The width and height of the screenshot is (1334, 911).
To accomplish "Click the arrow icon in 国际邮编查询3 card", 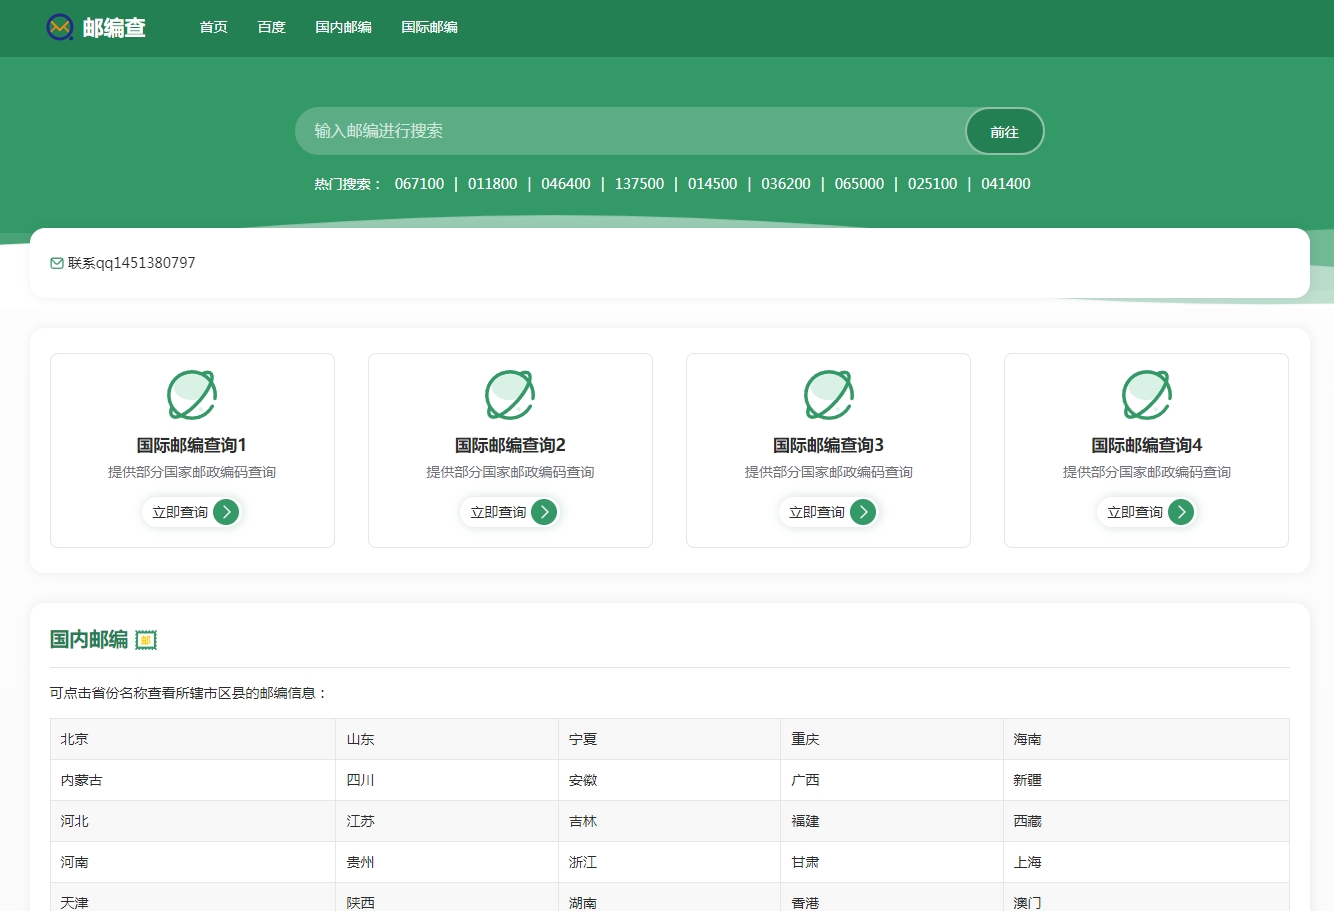I will tap(863, 512).
